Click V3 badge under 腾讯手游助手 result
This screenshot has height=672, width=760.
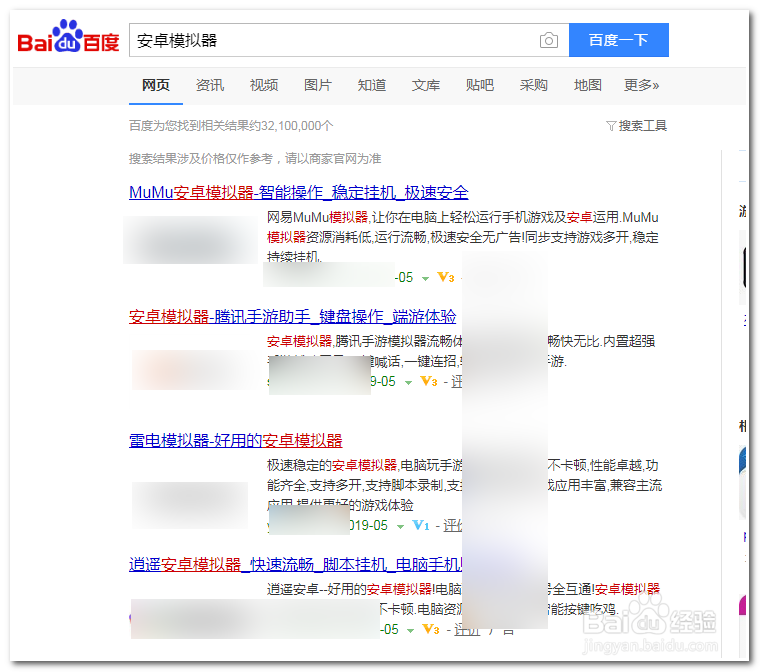429,382
